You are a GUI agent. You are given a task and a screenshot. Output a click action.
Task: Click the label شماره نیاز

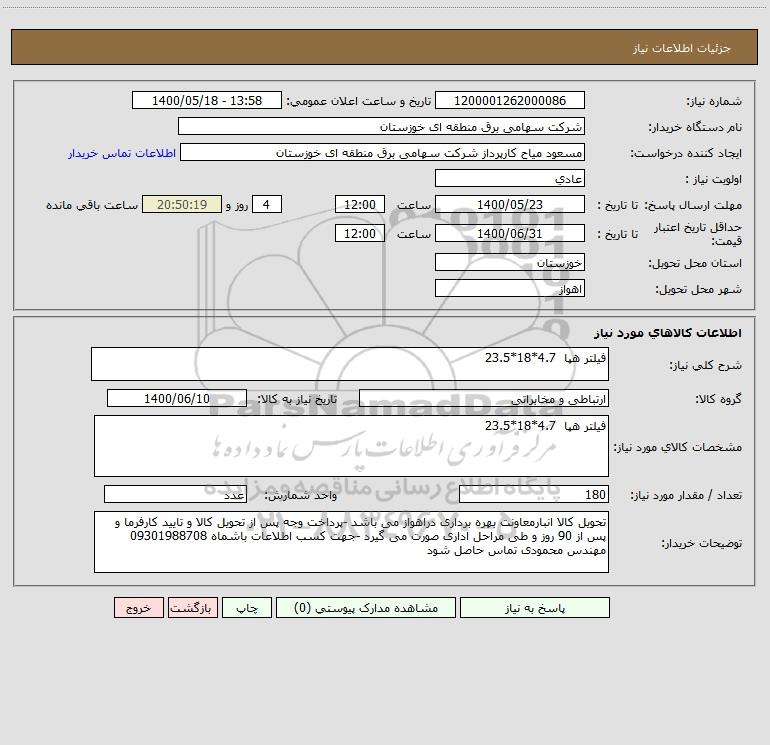click(x=714, y=102)
